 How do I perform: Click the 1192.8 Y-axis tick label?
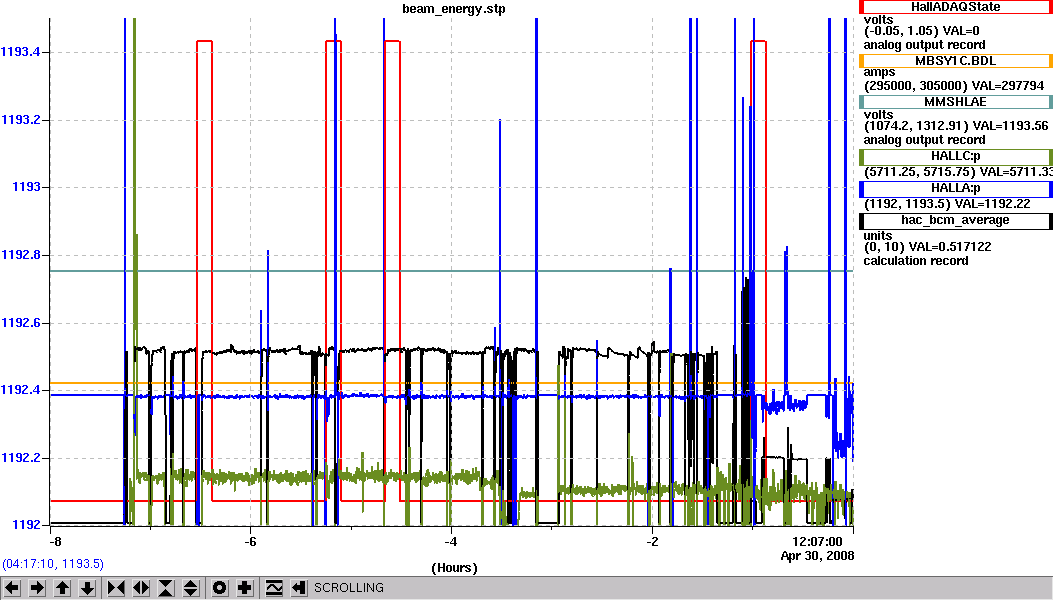click(x=21, y=255)
